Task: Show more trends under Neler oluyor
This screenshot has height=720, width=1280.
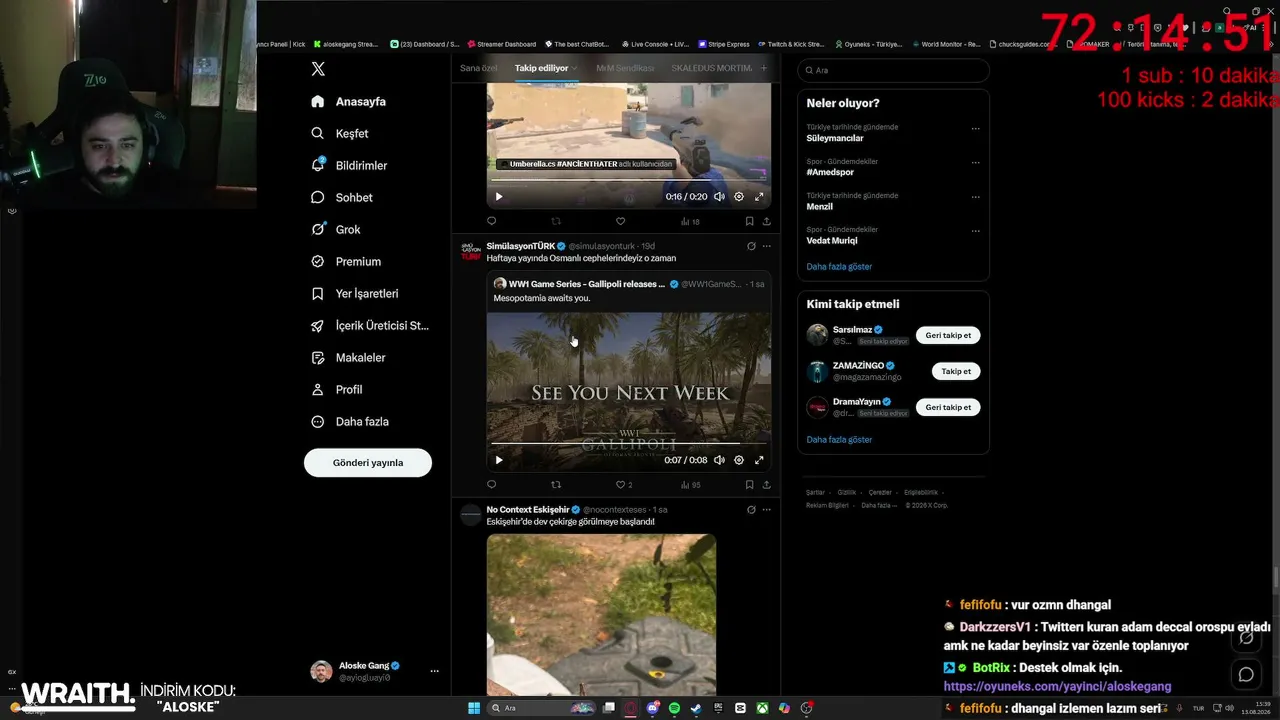Action: click(839, 267)
